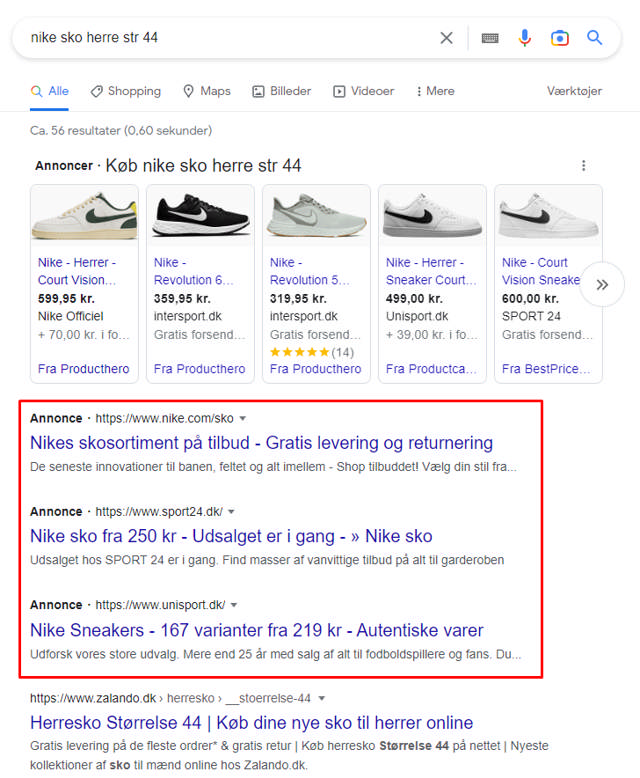The height and width of the screenshot is (778, 640).
Task: Open the three-dot menu beside Annoncer heading
Action: coord(583,165)
